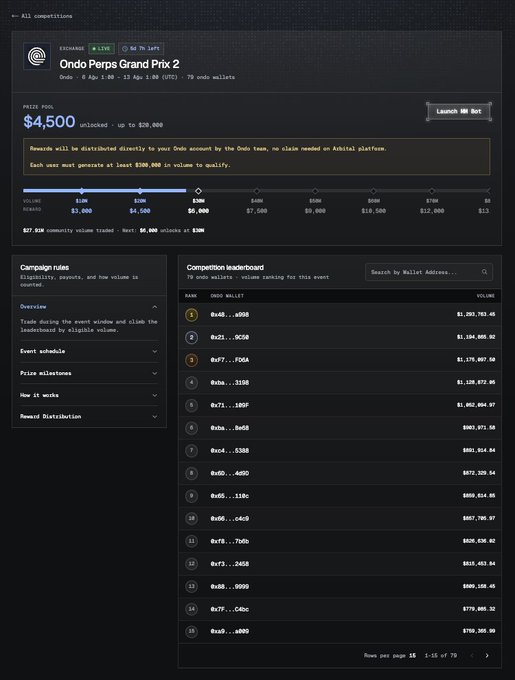Viewport: 515px width, 680px height.
Task: Click the $20M volume milestone marker
Action: (140, 191)
